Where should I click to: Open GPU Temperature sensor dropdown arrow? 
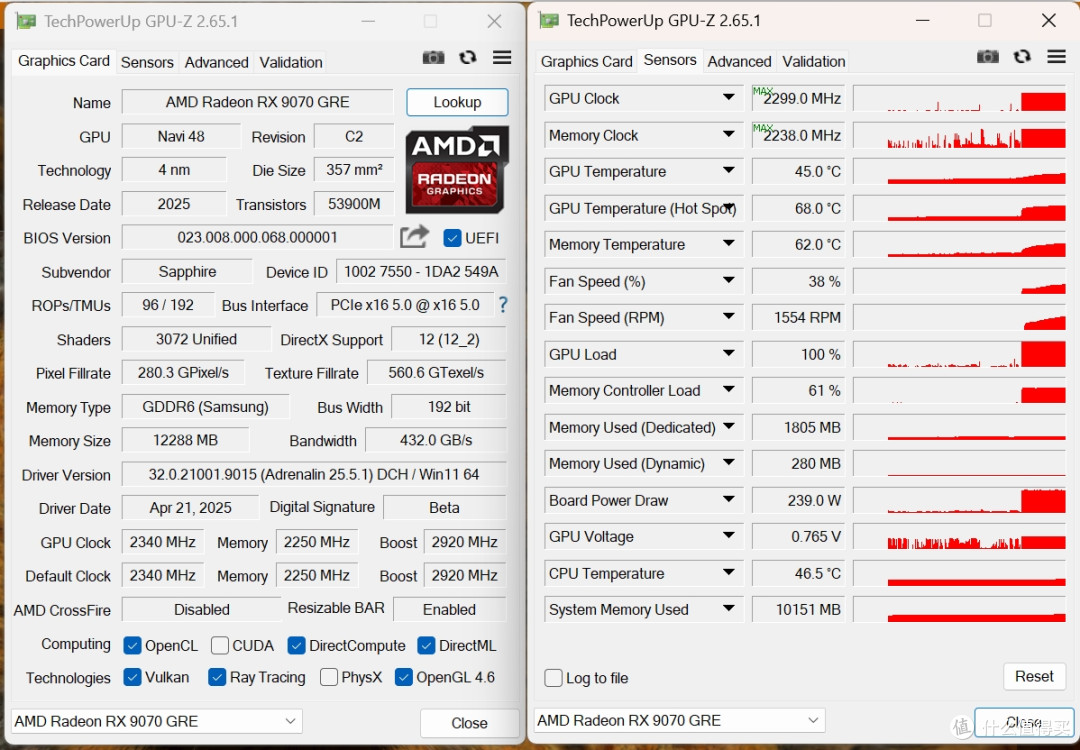click(x=728, y=170)
